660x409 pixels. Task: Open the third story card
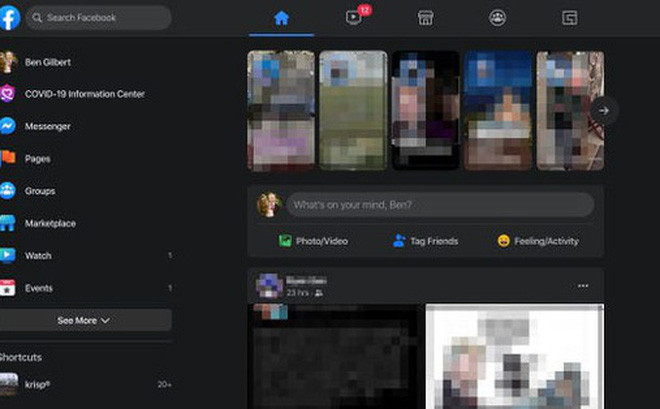426,111
